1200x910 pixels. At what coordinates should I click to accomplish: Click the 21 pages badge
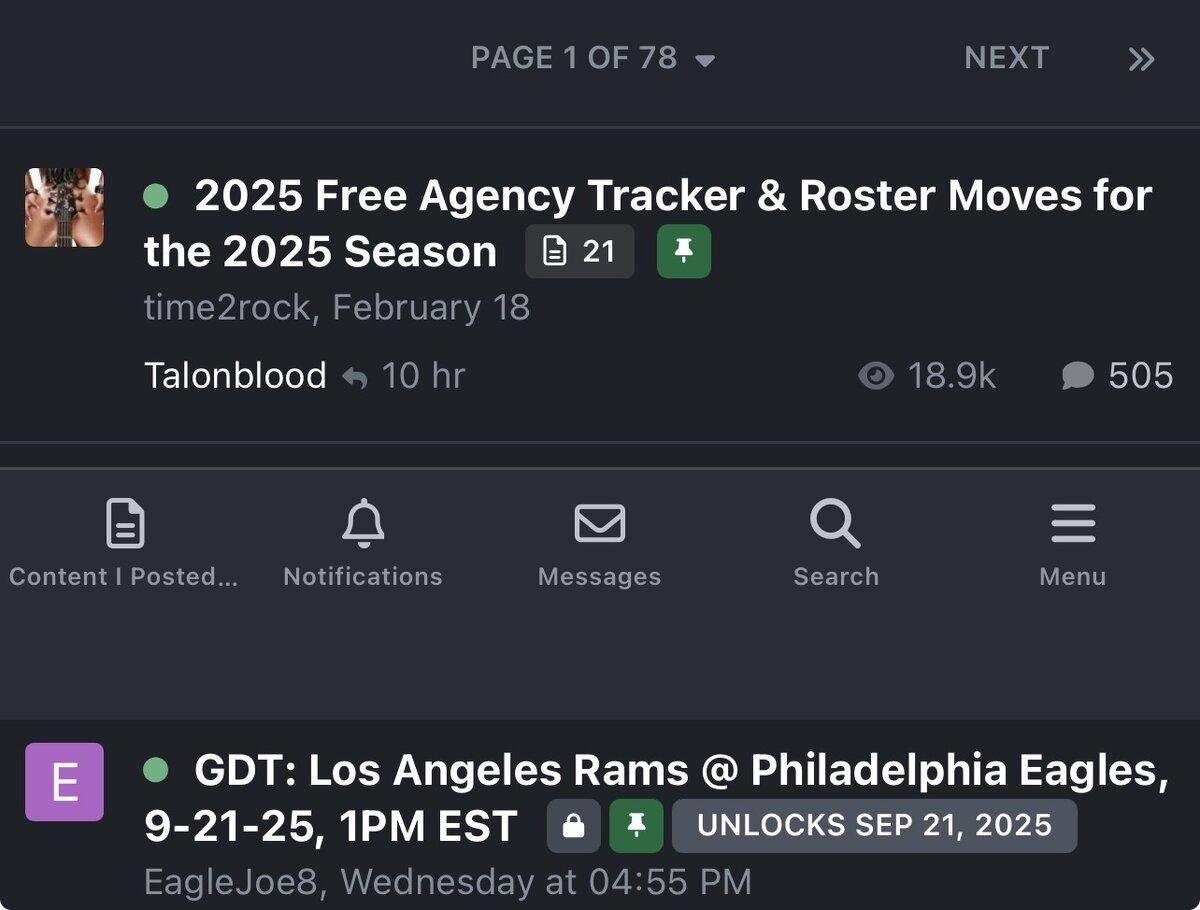pos(579,251)
